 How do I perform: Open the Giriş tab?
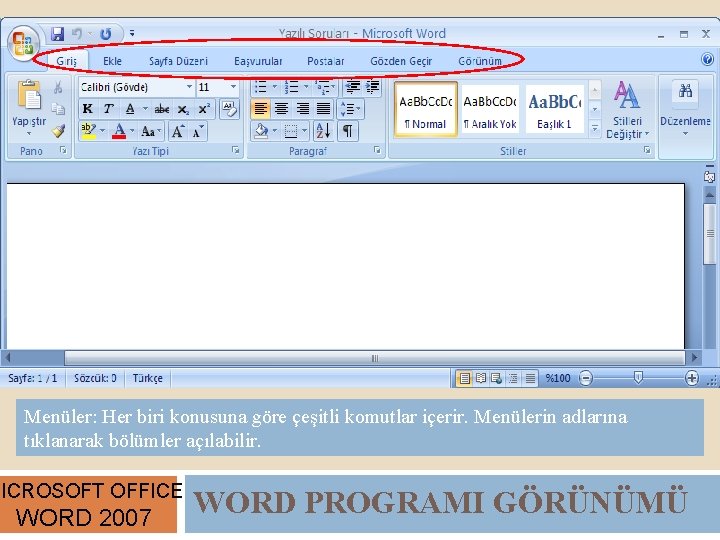(x=67, y=61)
